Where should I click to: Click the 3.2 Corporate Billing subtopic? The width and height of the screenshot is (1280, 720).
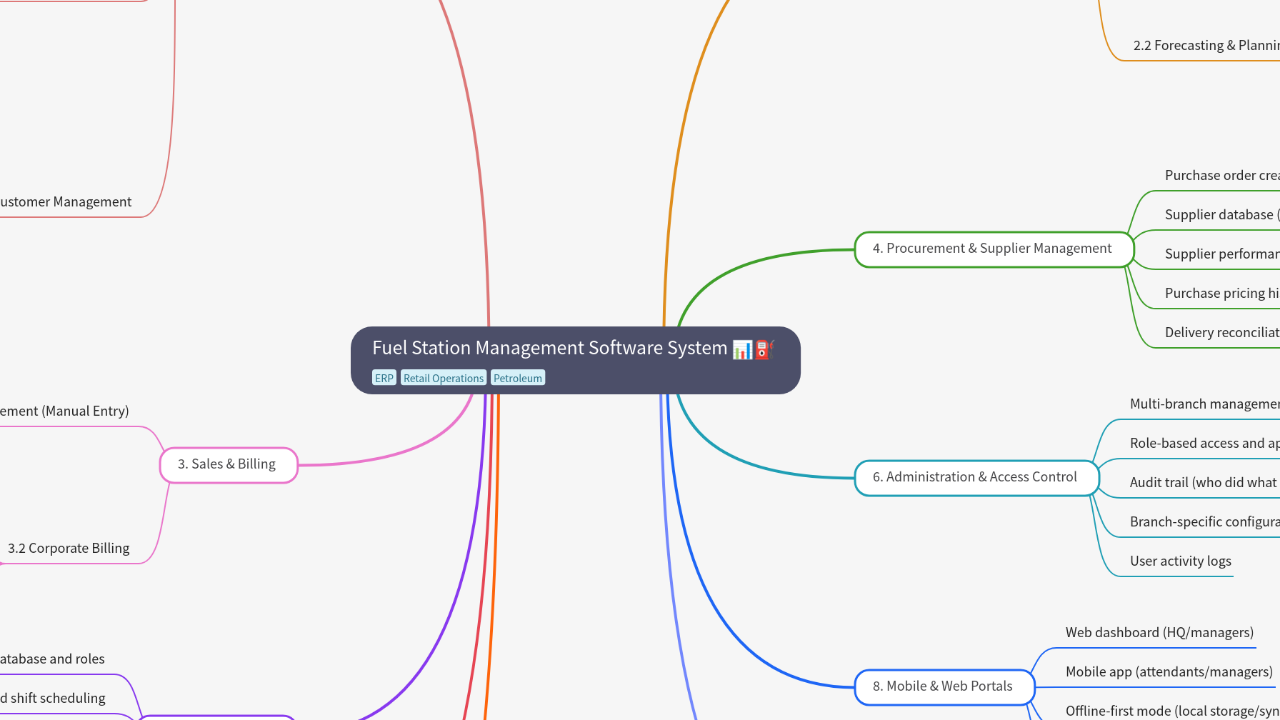coord(68,548)
